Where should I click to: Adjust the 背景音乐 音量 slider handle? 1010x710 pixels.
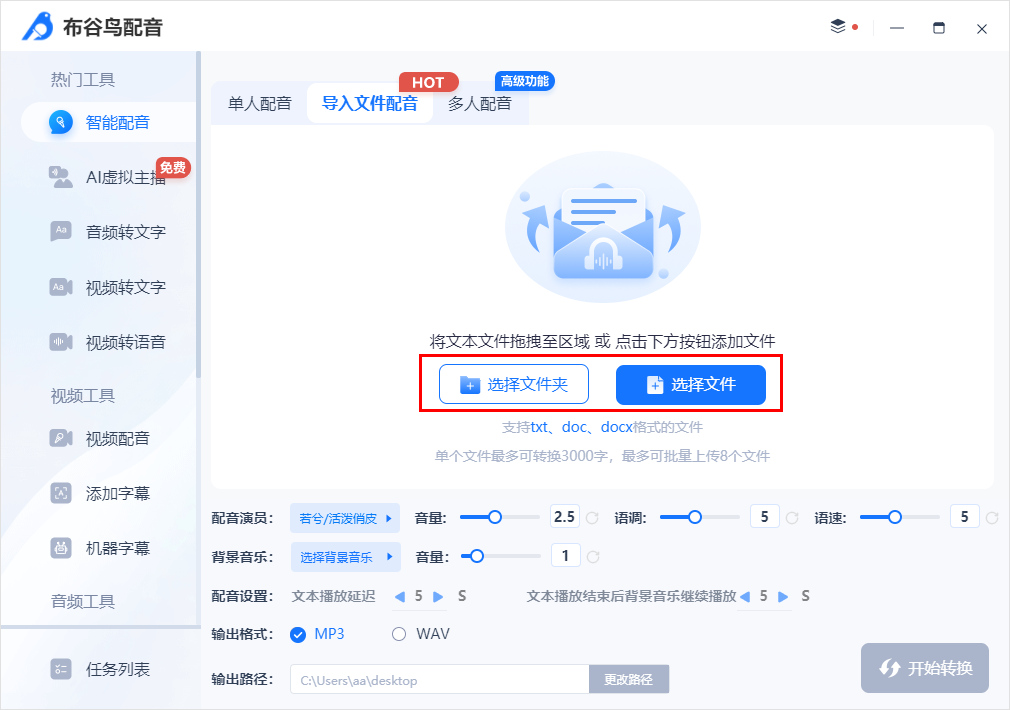(477, 556)
